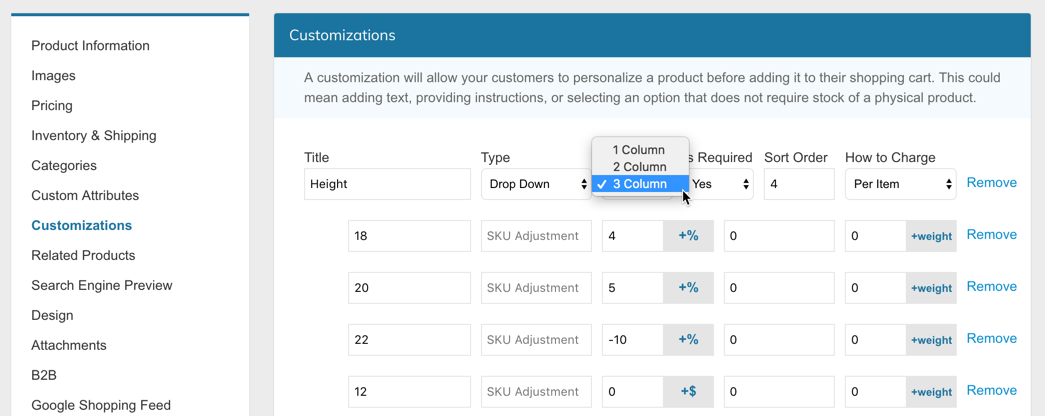Pick the checked 3 Column option

(x=639, y=184)
